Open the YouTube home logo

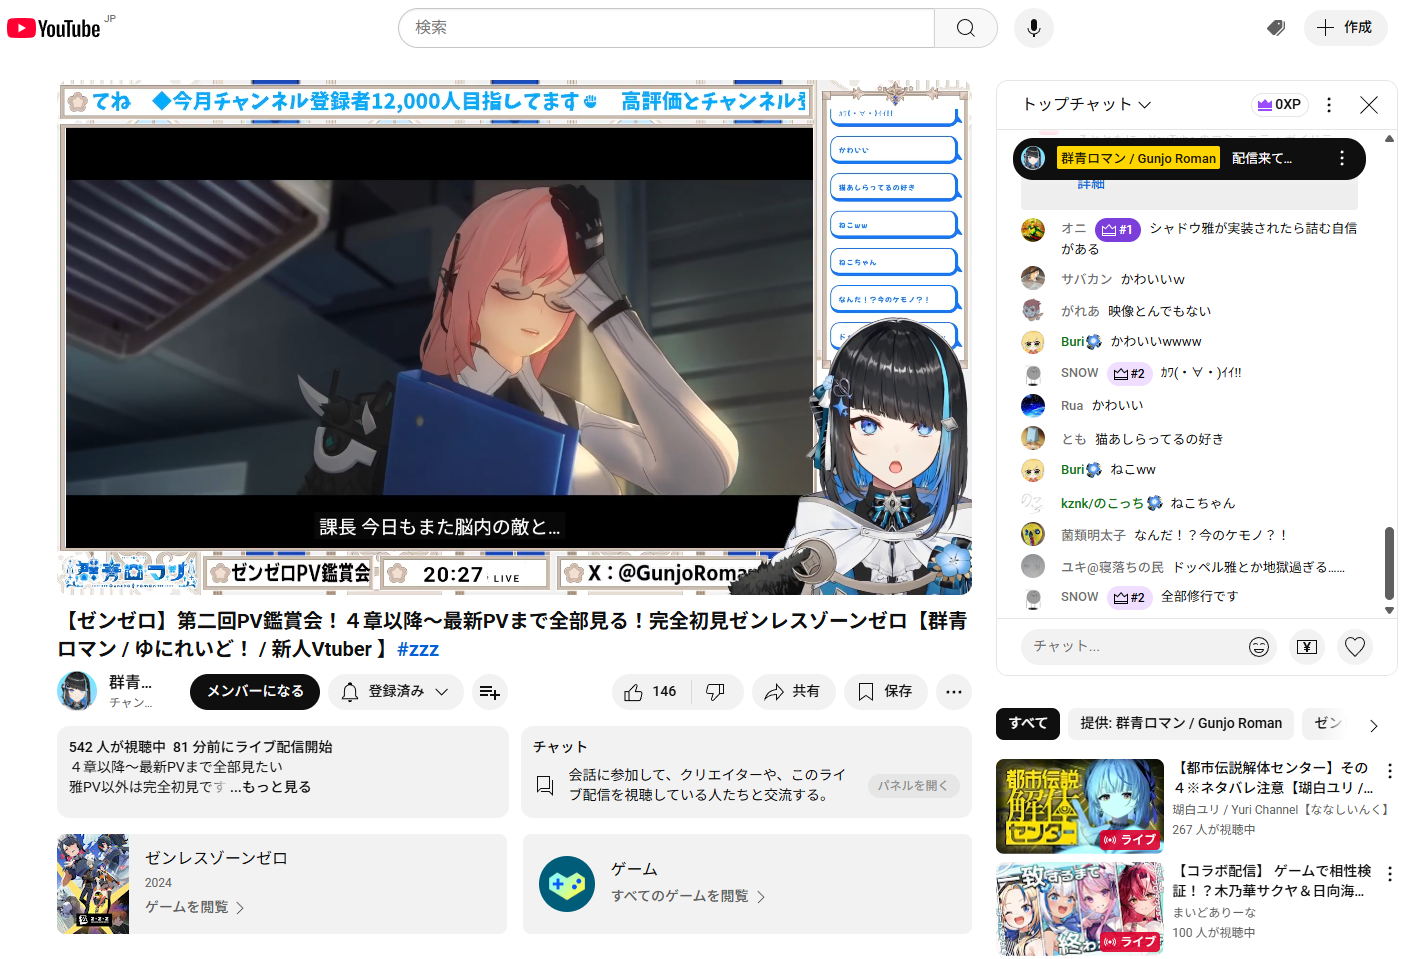pos(54,28)
